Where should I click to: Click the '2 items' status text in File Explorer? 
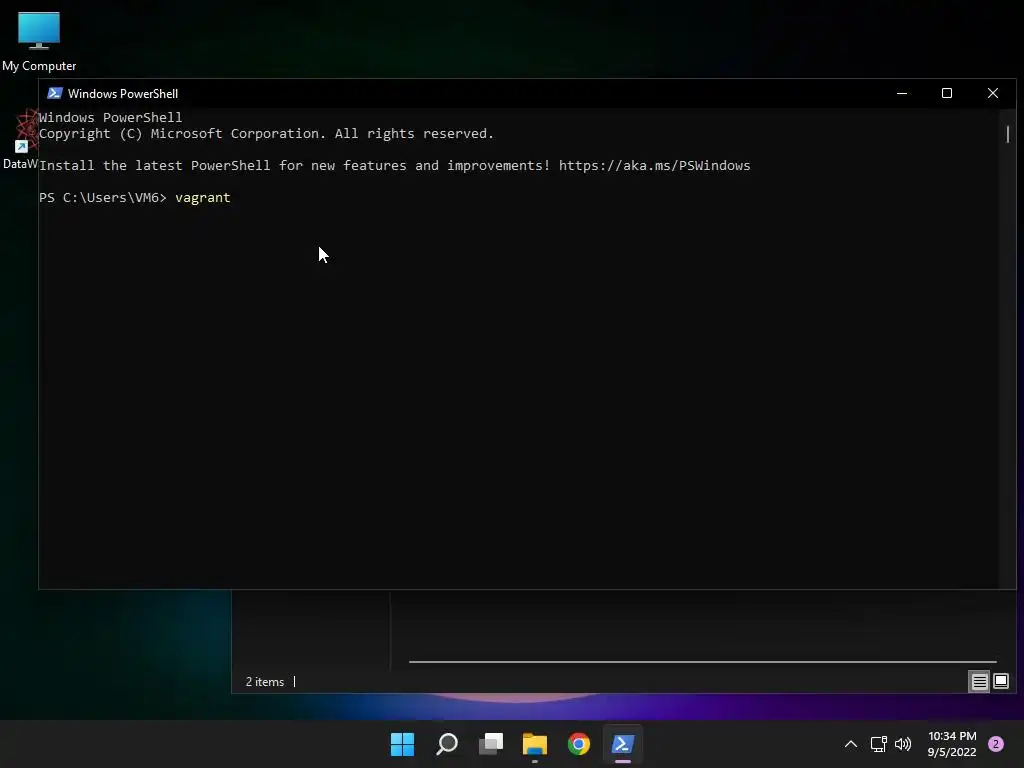pyautogui.click(x=264, y=682)
